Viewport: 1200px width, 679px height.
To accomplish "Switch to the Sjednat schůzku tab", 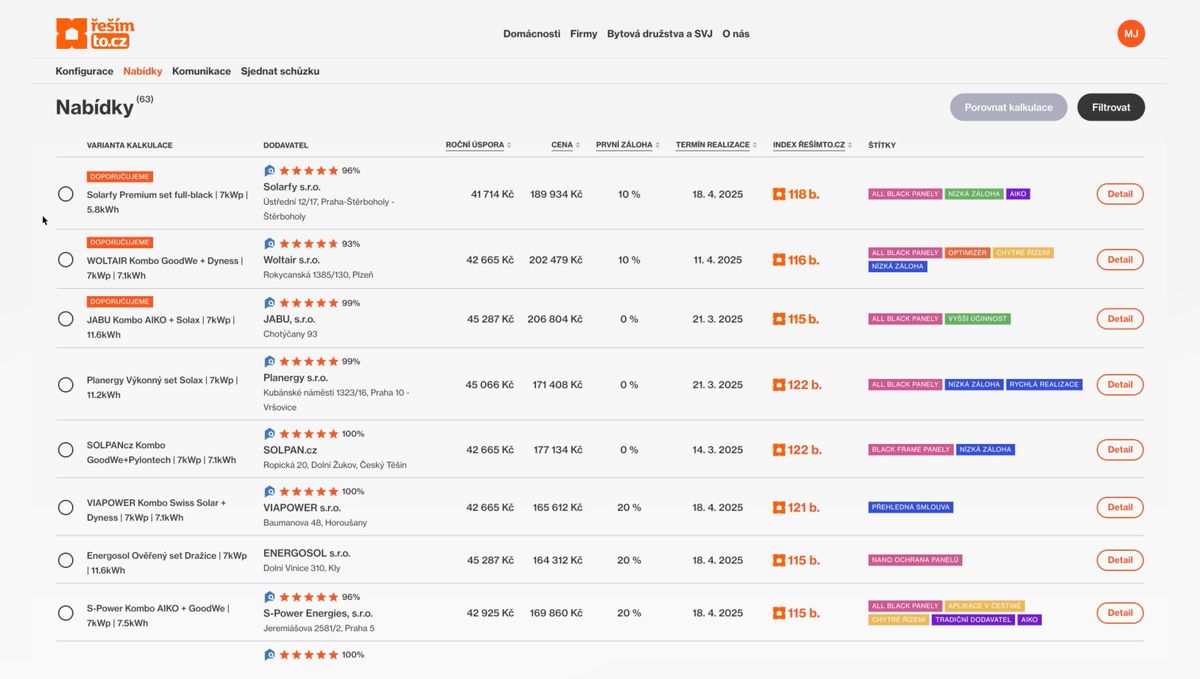I will coord(280,71).
